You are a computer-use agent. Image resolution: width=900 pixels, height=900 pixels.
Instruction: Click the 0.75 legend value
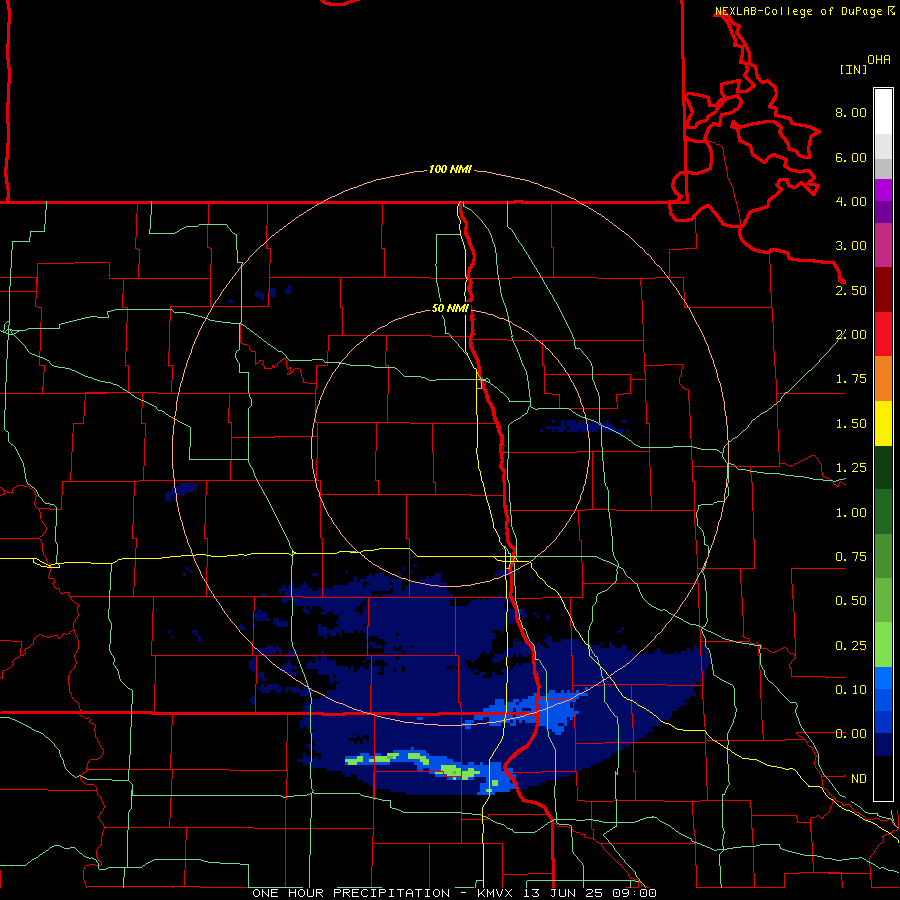pos(851,557)
